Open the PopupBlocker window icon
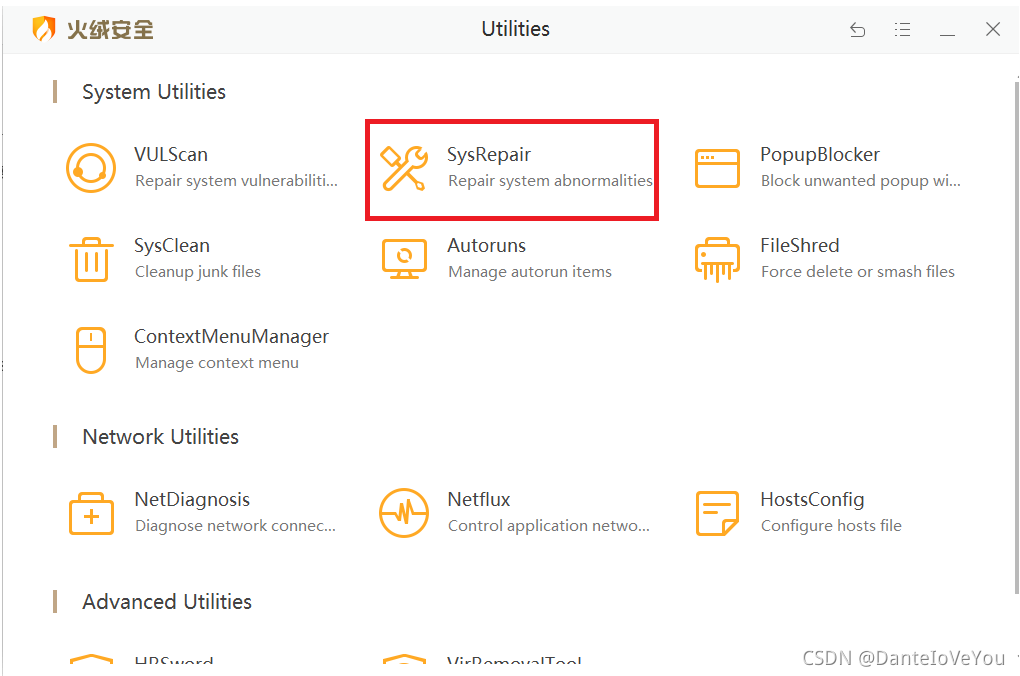The width and height of the screenshot is (1020, 676). click(717, 168)
